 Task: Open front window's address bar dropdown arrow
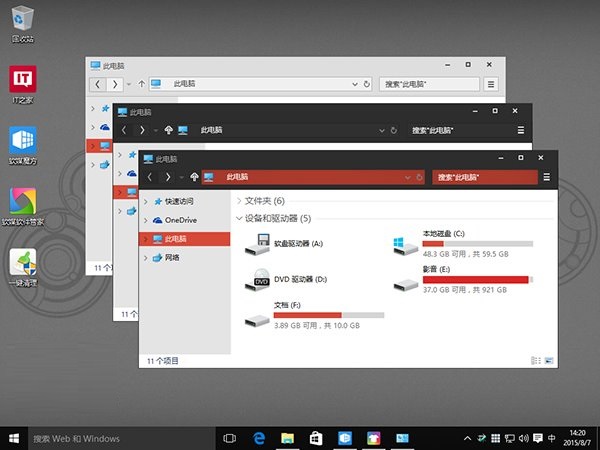(x=406, y=177)
